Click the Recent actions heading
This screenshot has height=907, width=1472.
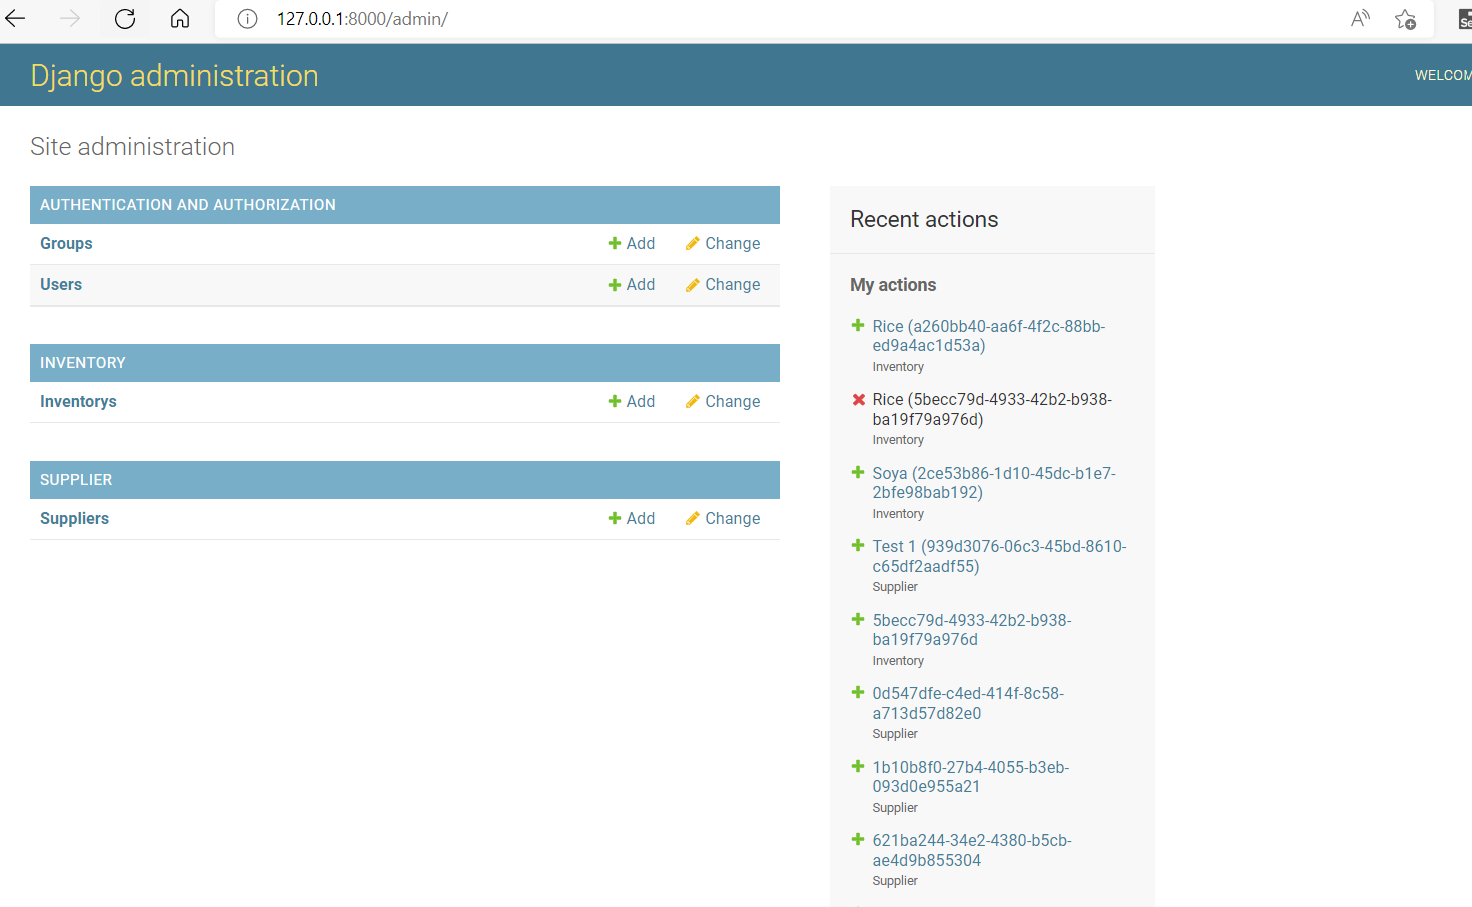[x=924, y=220]
